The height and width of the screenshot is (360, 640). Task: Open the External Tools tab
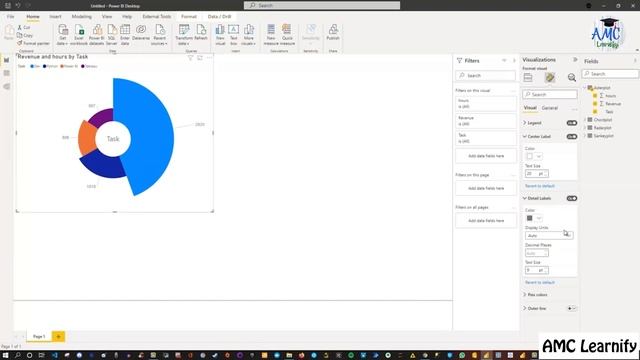pyautogui.click(x=157, y=16)
